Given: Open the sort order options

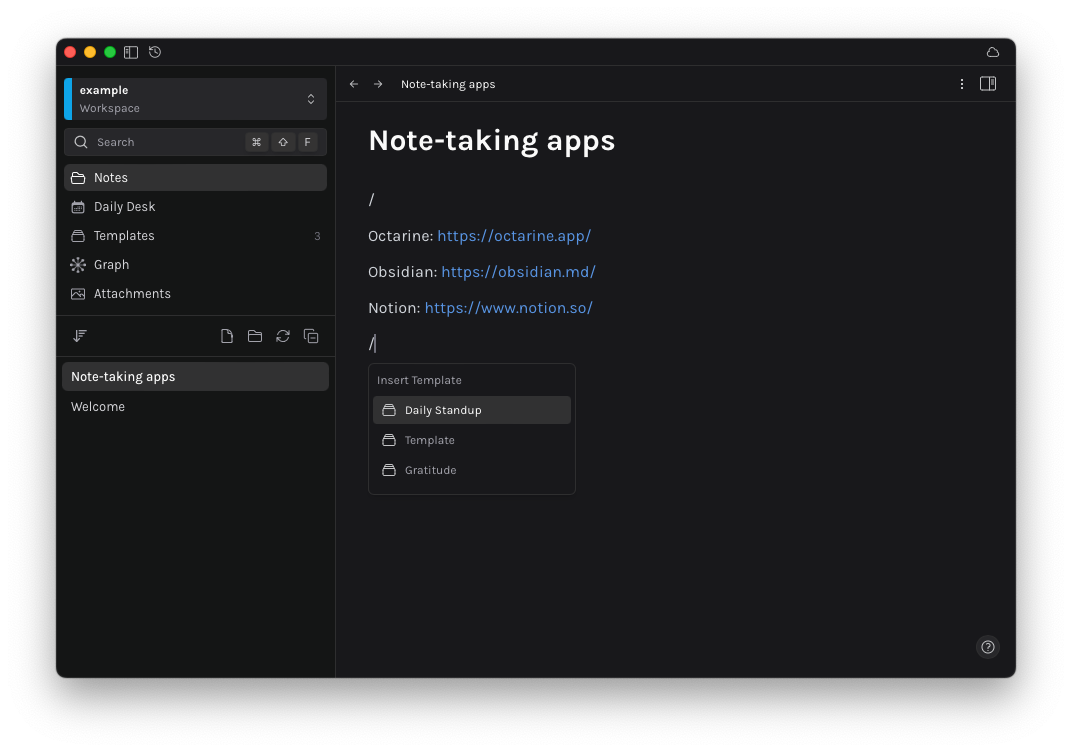Looking at the screenshot, I should click(x=80, y=336).
